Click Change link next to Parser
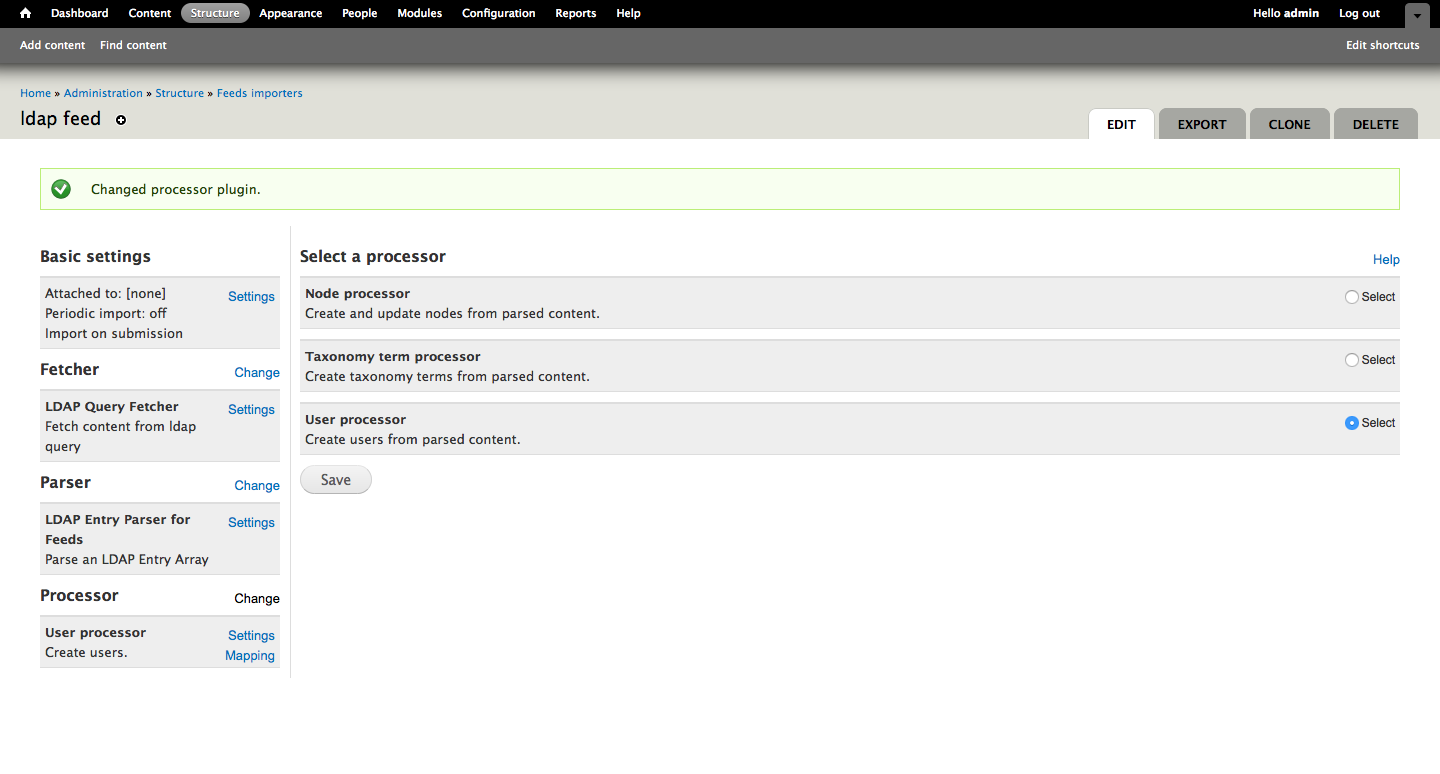The height and width of the screenshot is (774, 1440). click(x=257, y=486)
